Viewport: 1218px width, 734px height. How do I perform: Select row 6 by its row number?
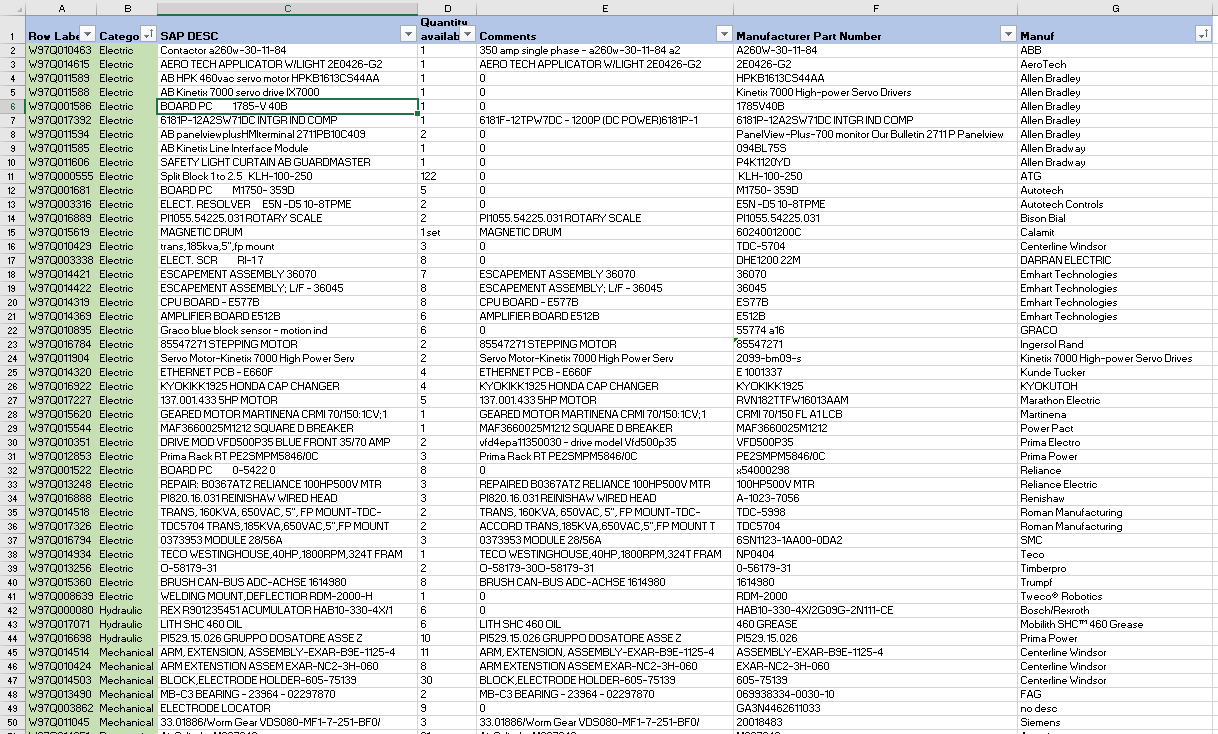pyautogui.click(x=13, y=106)
